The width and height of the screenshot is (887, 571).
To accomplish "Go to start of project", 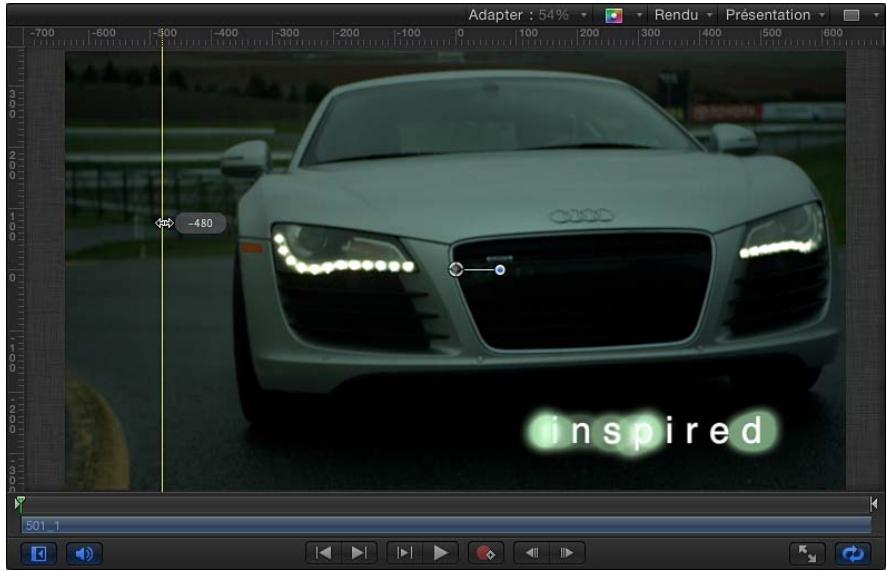I will click(x=324, y=552).
